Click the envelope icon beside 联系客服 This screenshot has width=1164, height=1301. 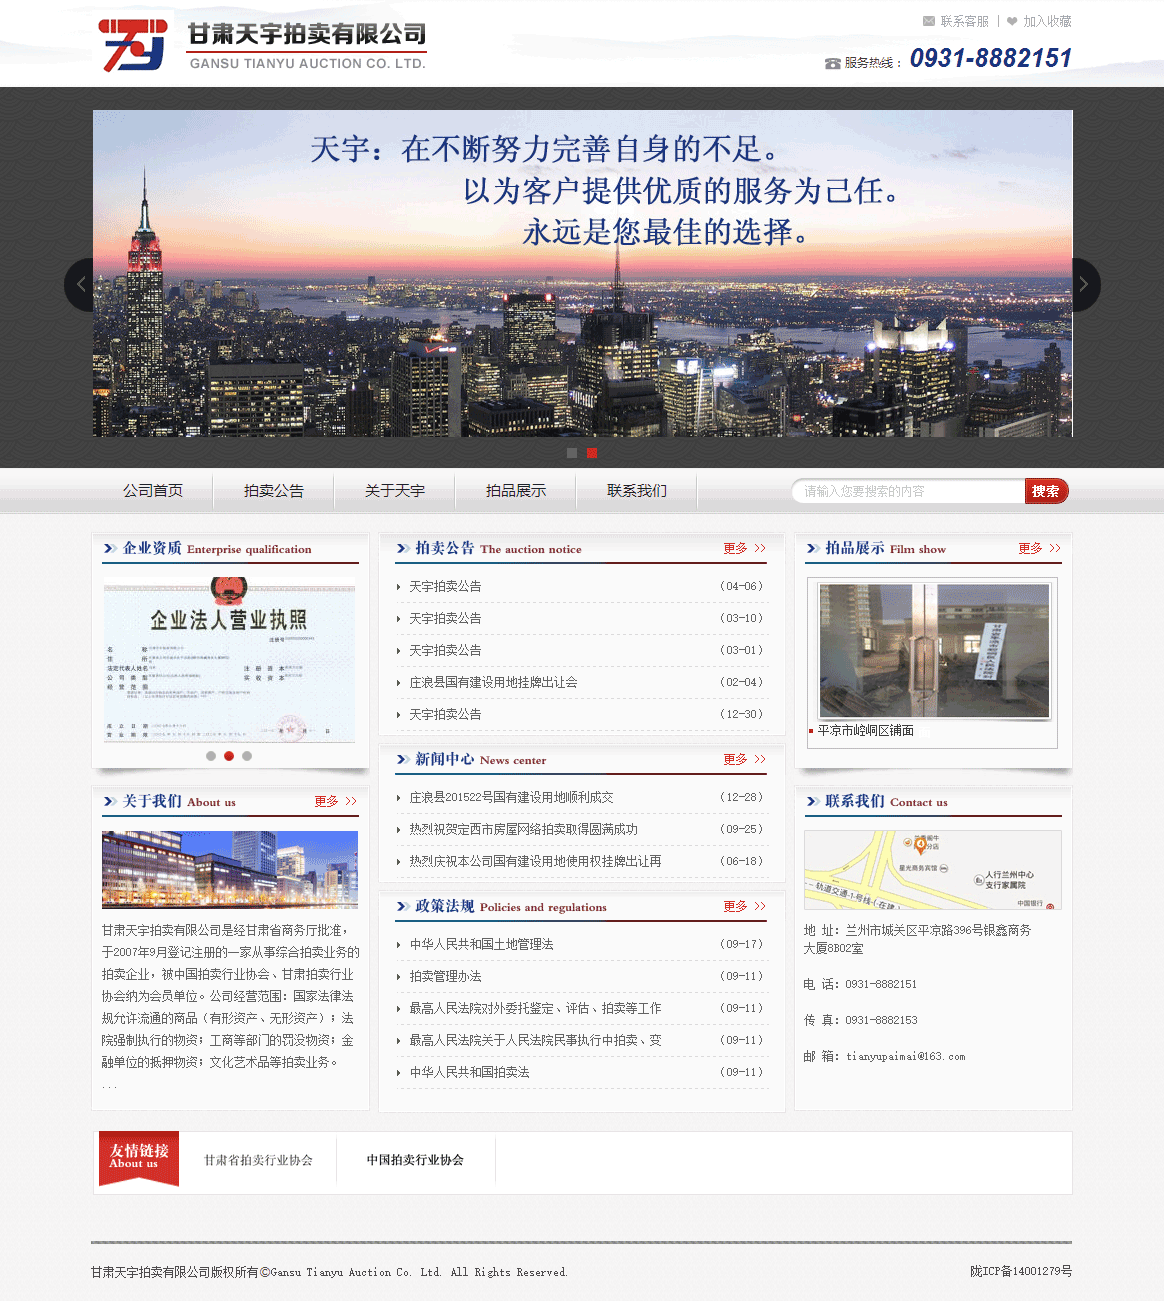pyautogui.click(x=929, y=21)
